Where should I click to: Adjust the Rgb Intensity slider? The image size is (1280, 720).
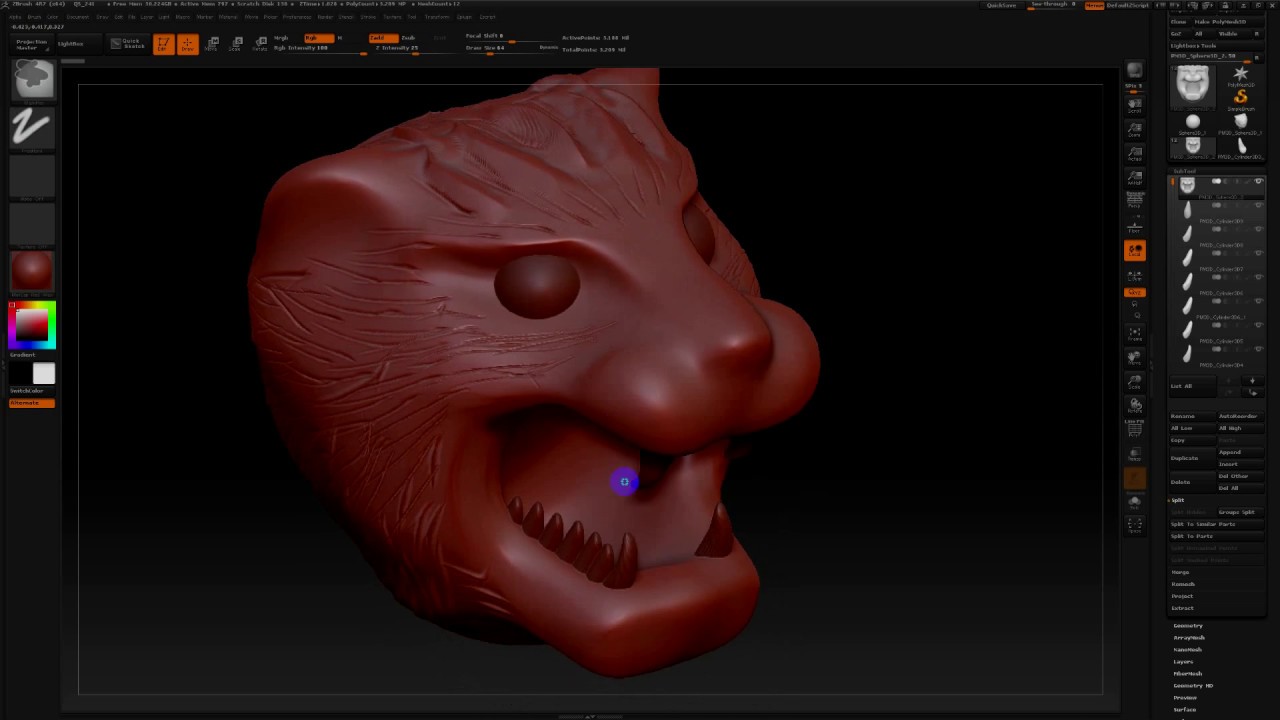tap(318, 48)
